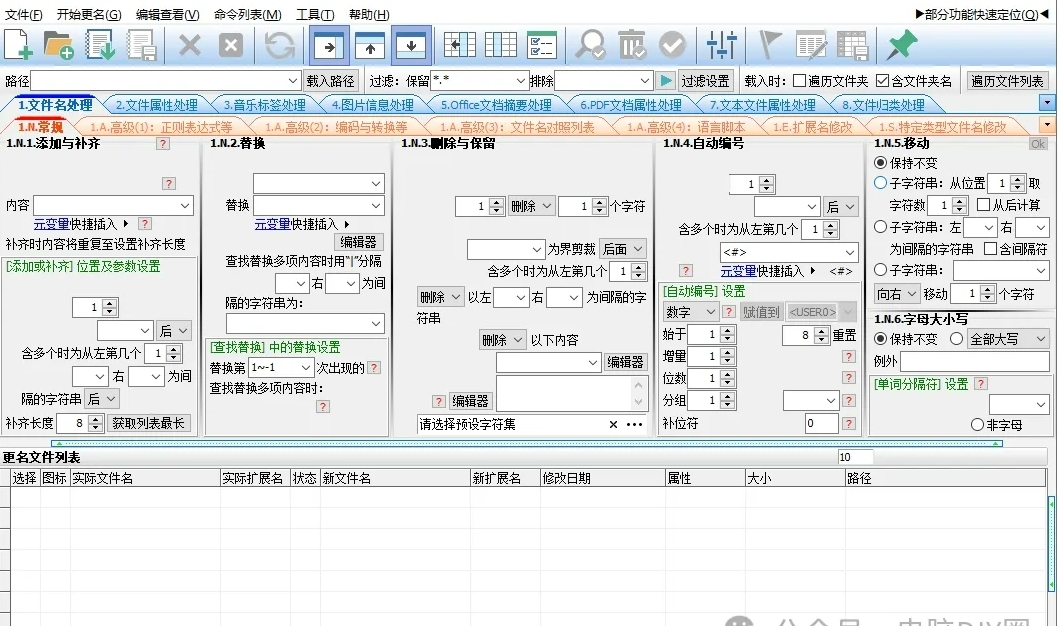The height and width of the screenshot is (626, 1061).
Task: Click the 补位符 input field showing 0
Action: coord(821,424)
